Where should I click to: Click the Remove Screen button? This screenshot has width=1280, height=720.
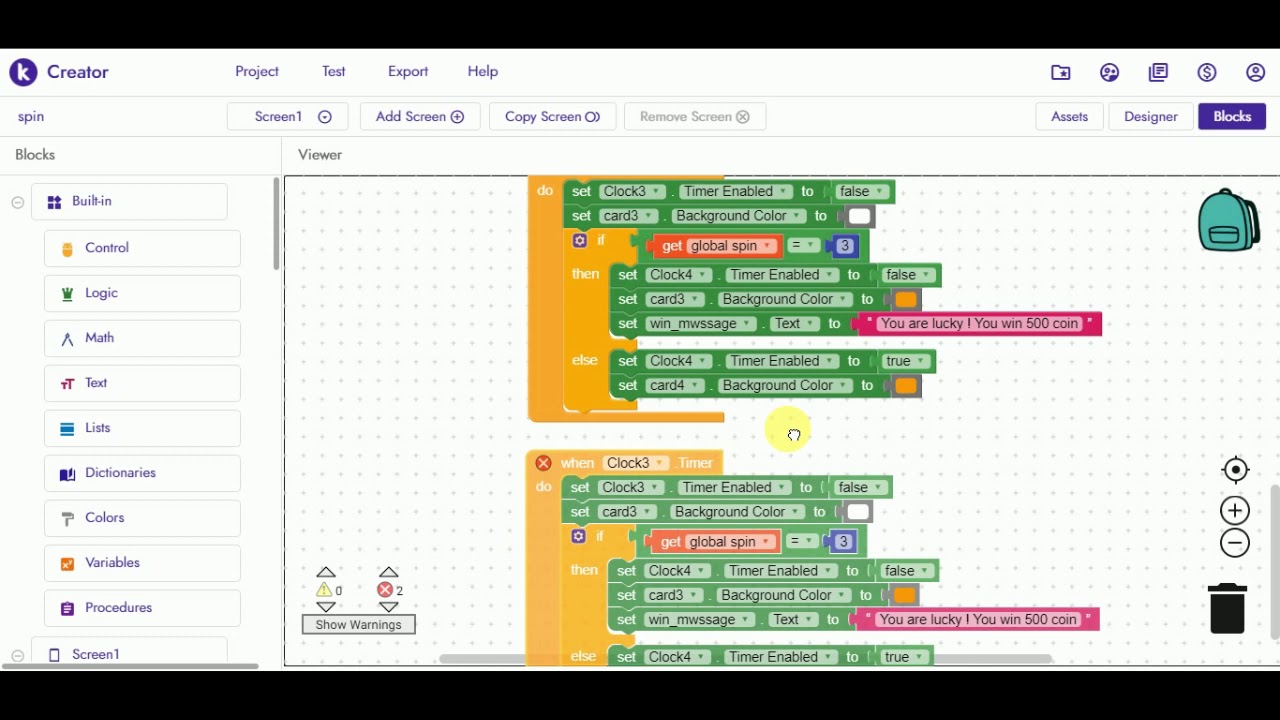pyautogui.click(x=695, y=117)
